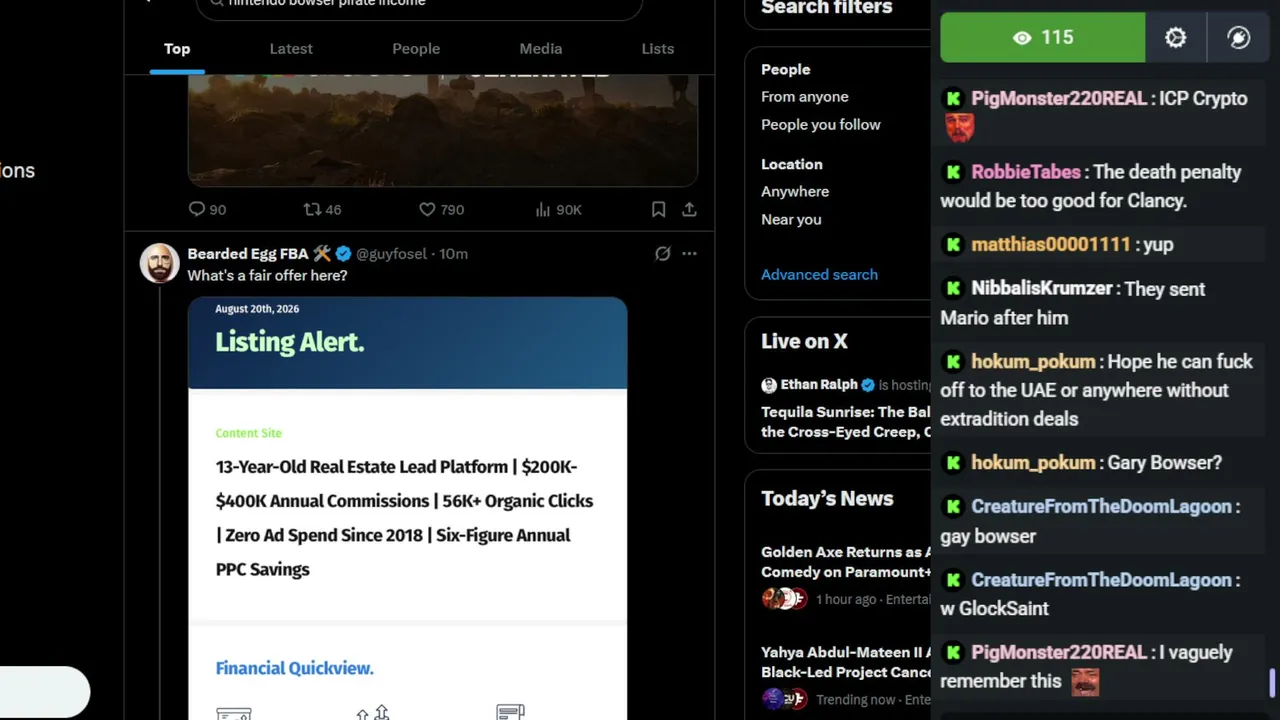This screenshot has width=1280, height=720.
Task: Reply to the tweet with 90 replies
Action: (207, 209)
